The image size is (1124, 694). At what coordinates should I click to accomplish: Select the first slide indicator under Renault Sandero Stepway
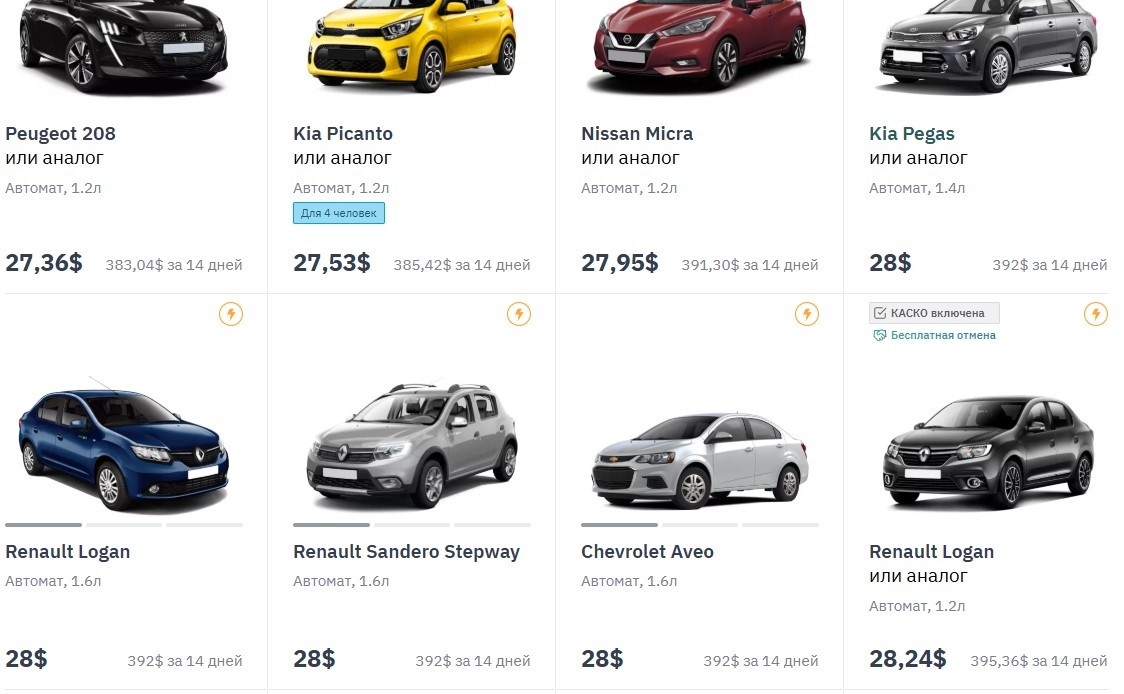point(331,524)
